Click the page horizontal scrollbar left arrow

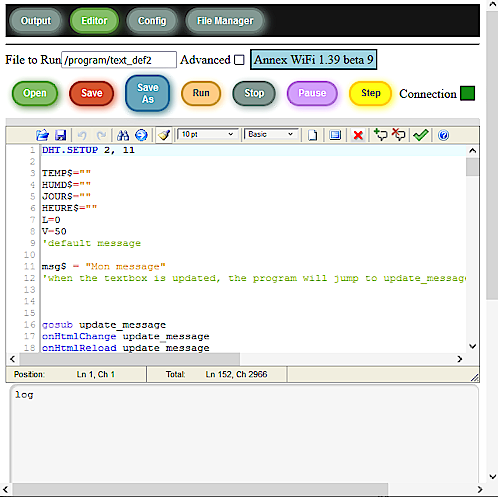5,489
